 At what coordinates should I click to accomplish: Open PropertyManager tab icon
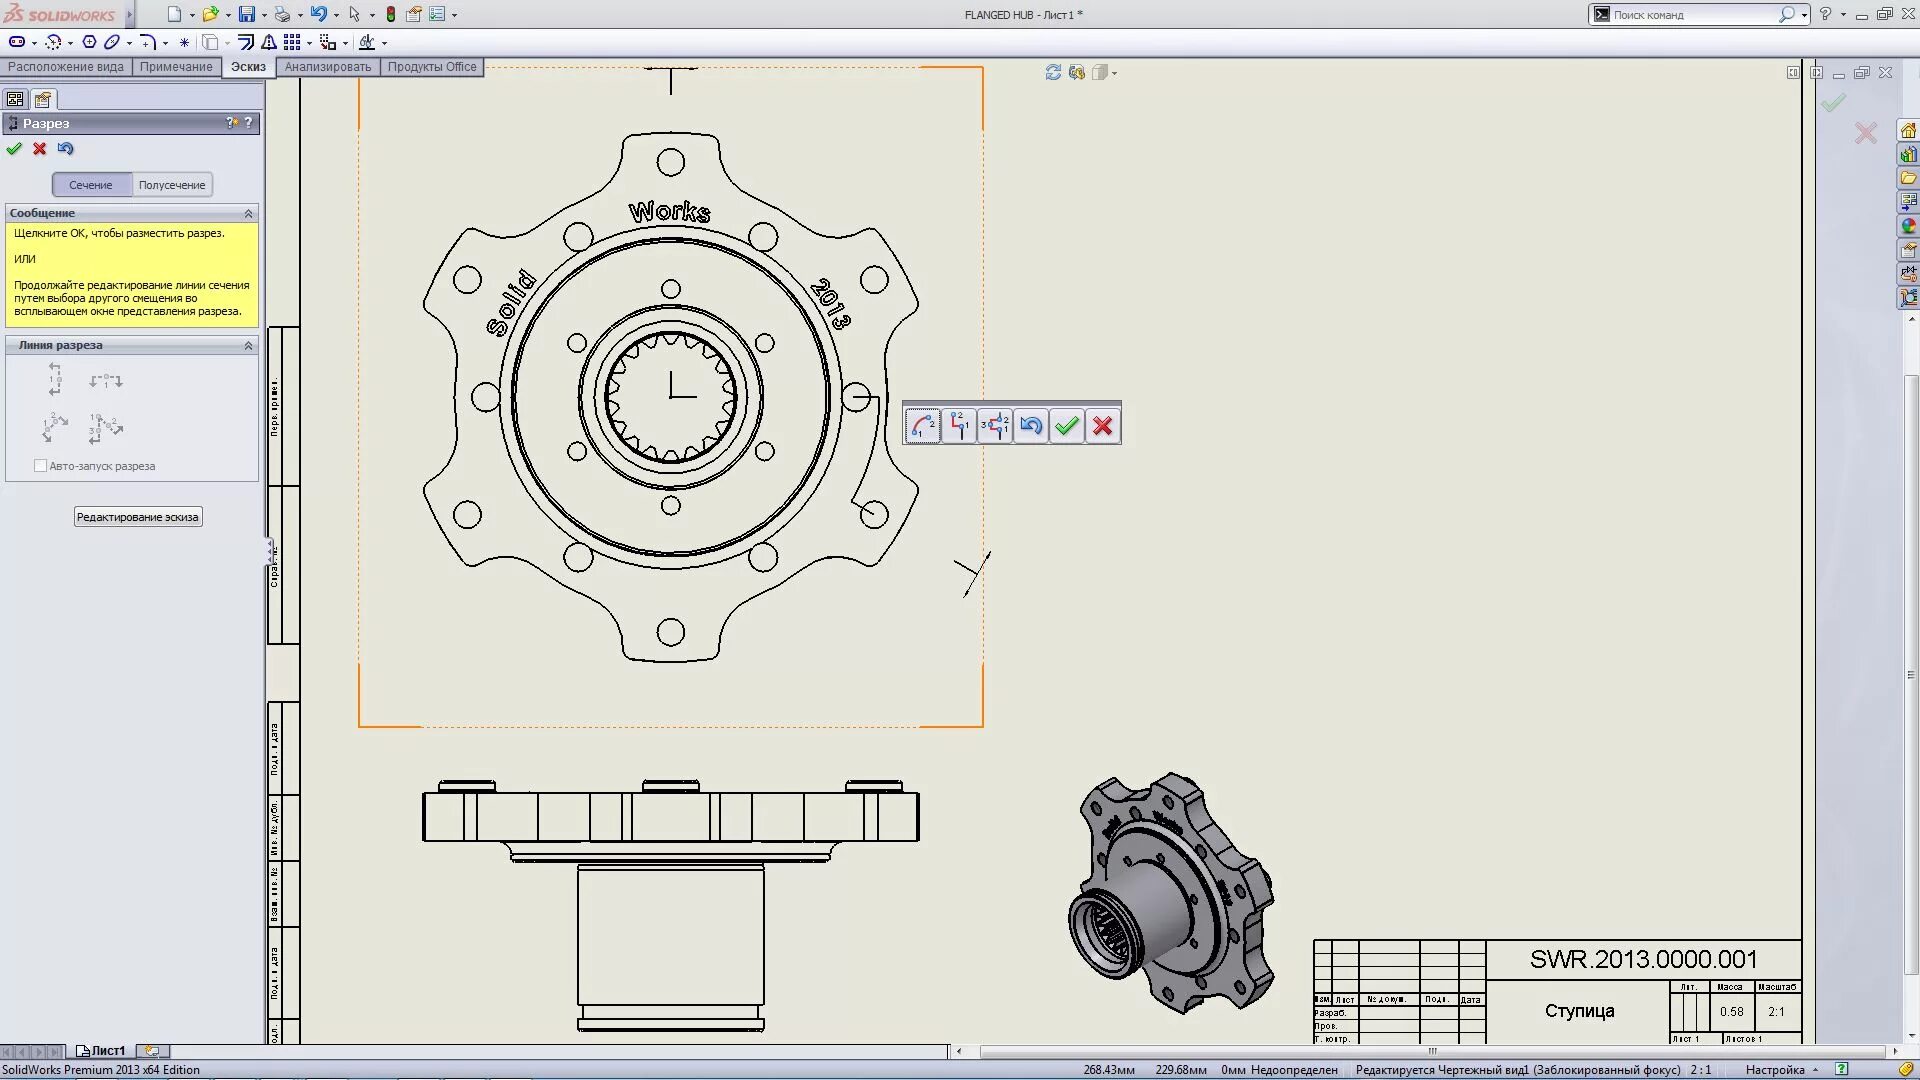(x=43, y=99)
